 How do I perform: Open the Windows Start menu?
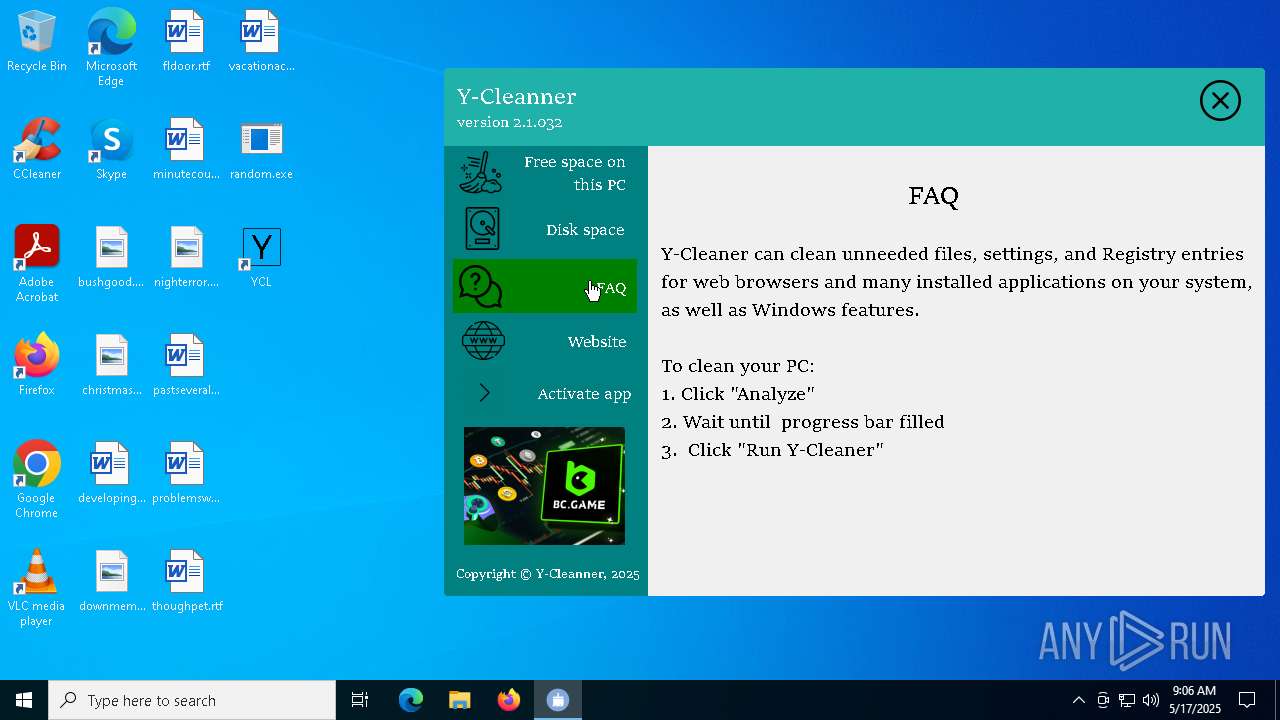click(24, 700)
